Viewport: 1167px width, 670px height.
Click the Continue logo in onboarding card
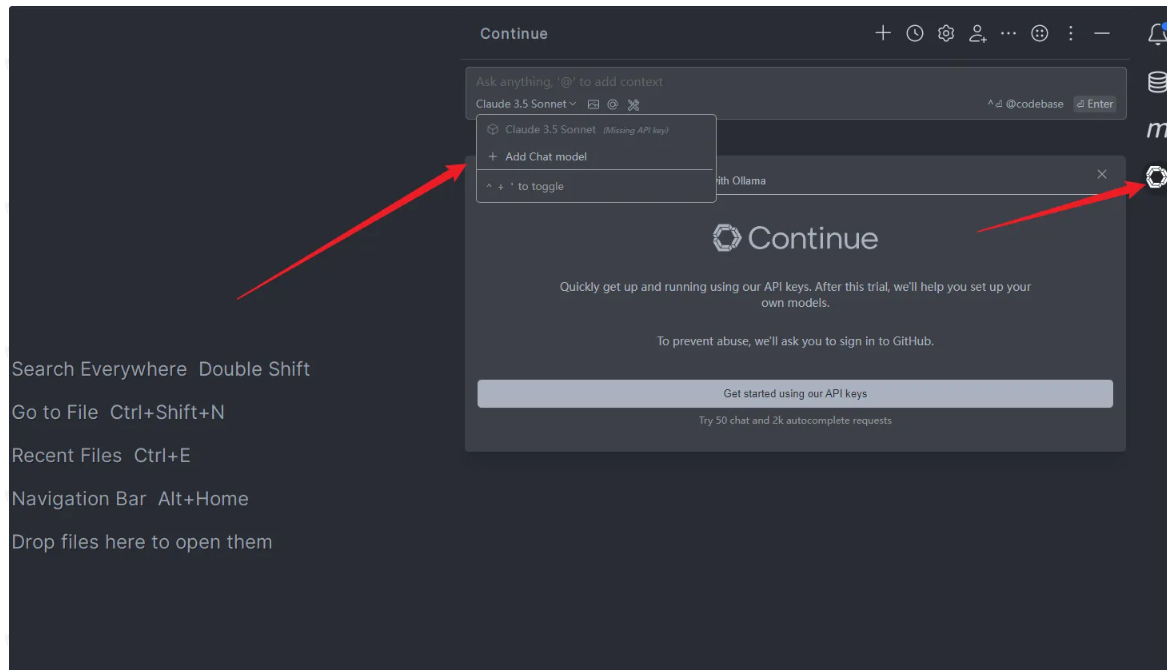click(x=795, y=238)
